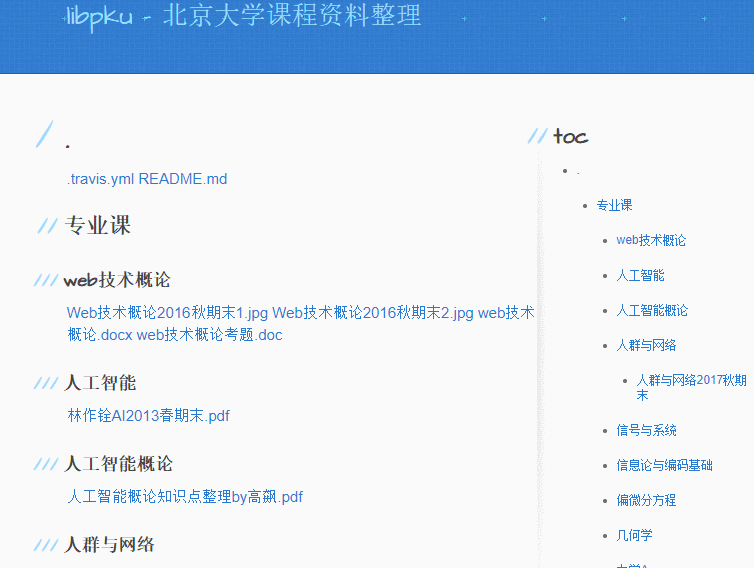Open the README.md file link
The height and width of the screenshot is (568, 754).
pyautogui.click(x=183, y=179)
